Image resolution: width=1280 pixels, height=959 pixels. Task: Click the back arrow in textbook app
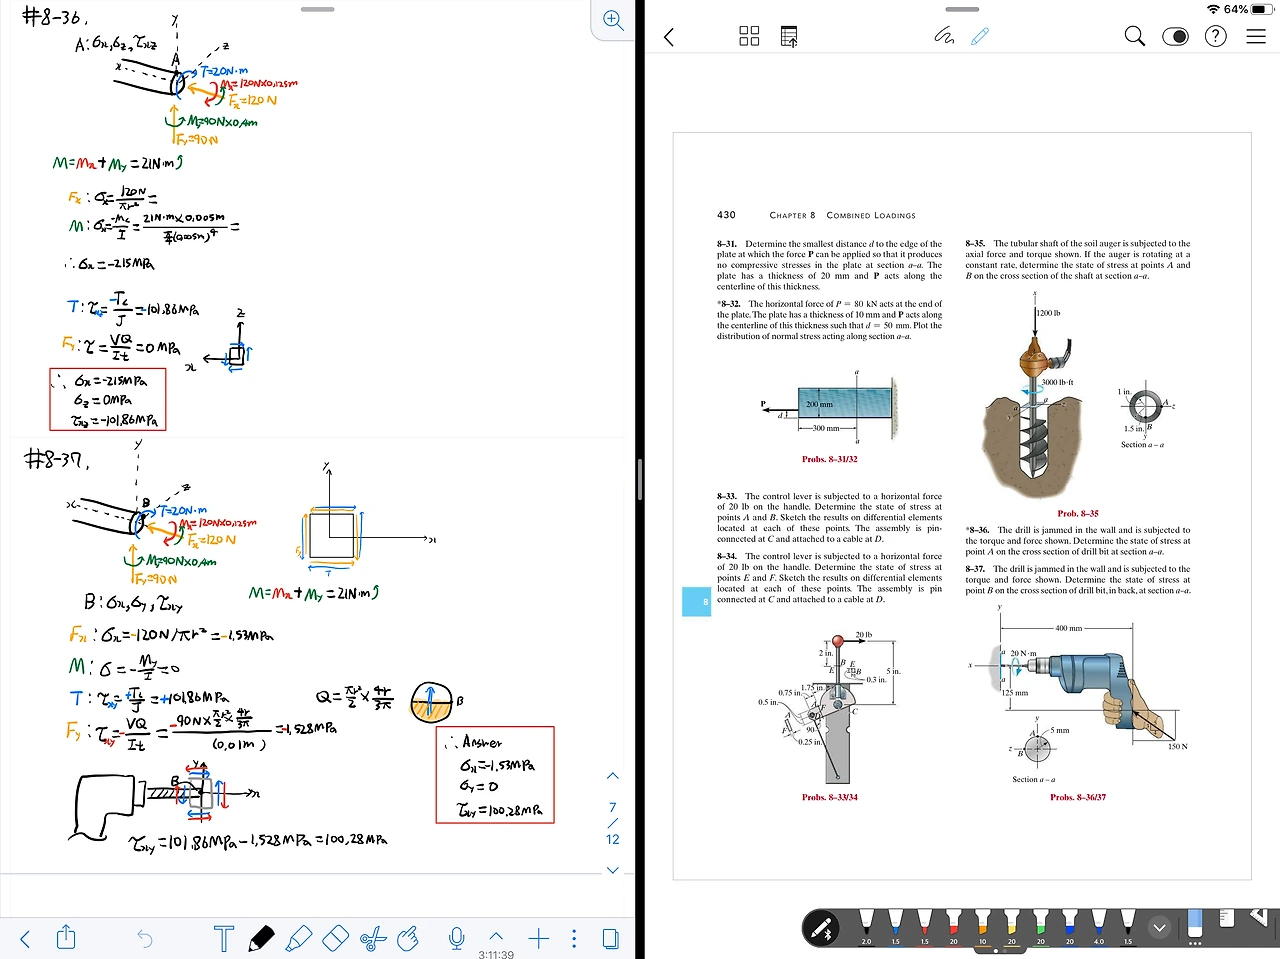pos(669,37)
